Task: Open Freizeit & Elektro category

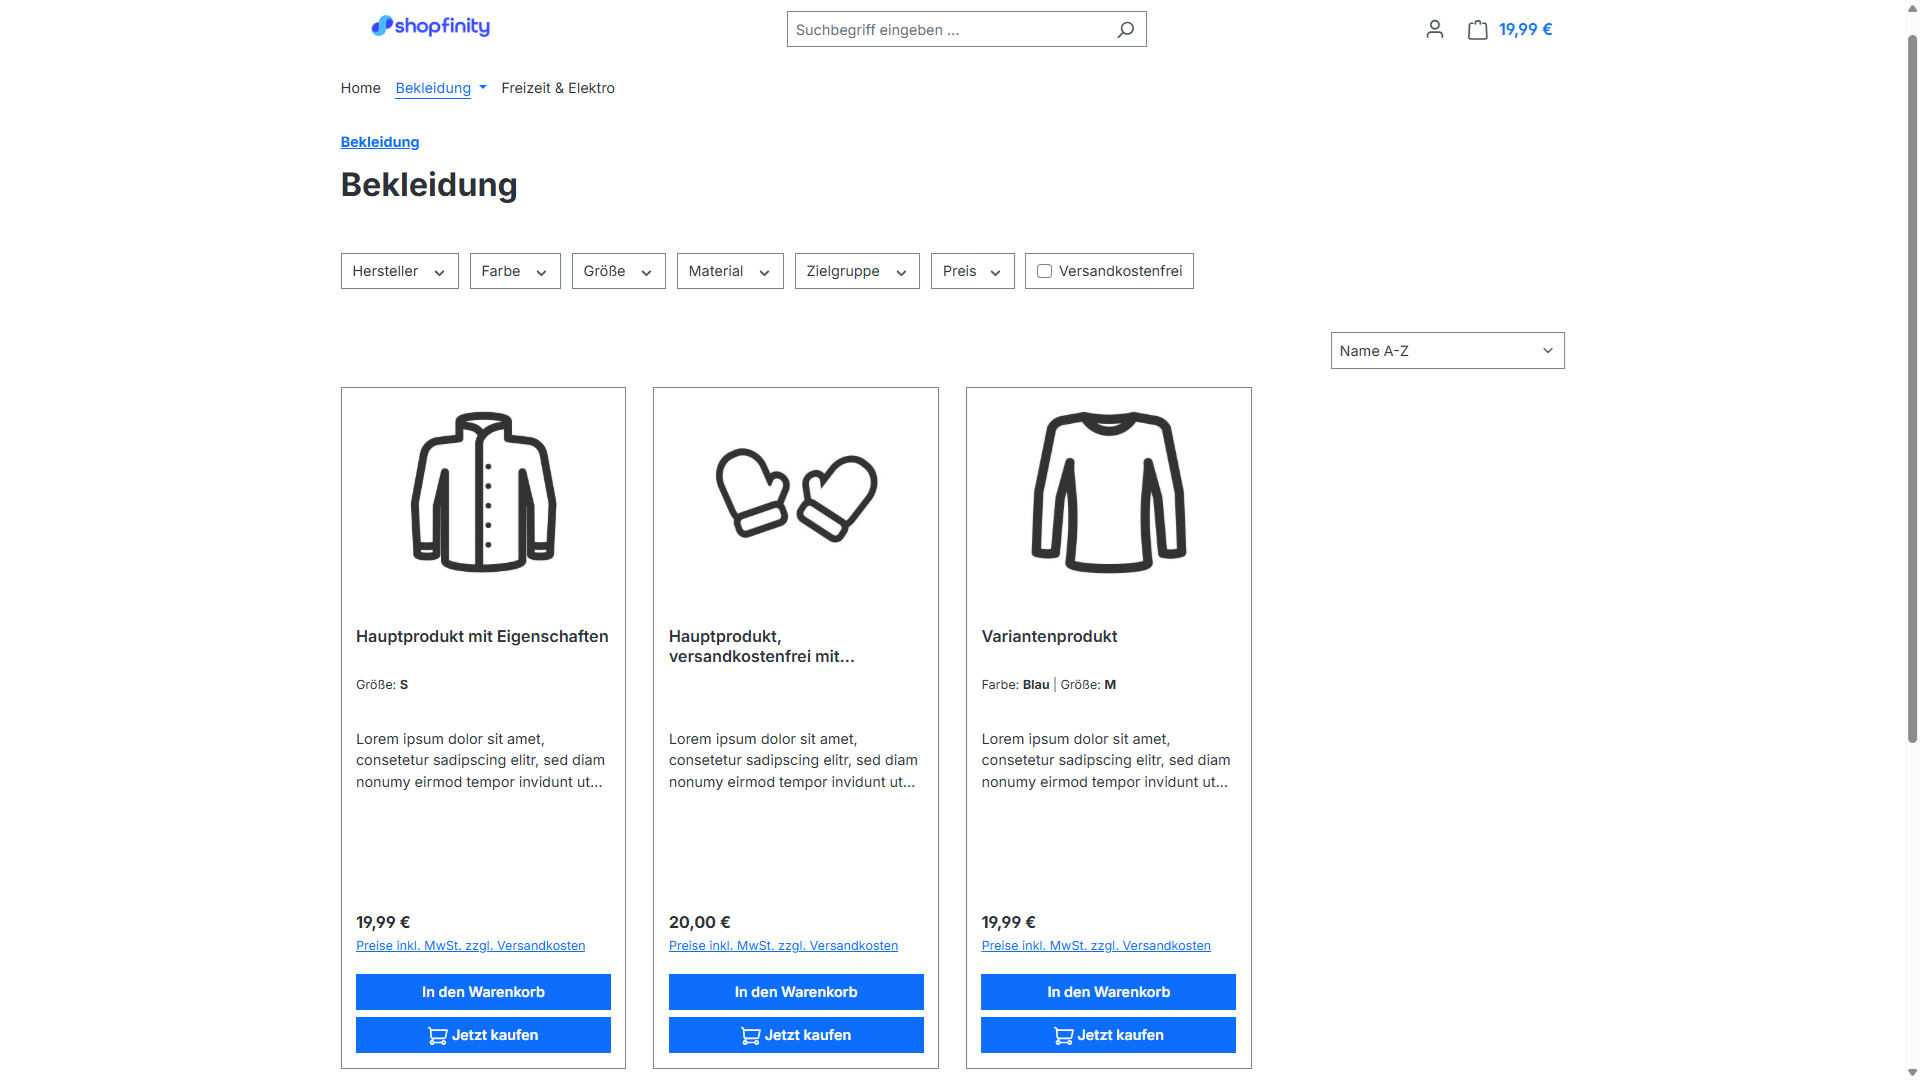Action: click(558, 88)
